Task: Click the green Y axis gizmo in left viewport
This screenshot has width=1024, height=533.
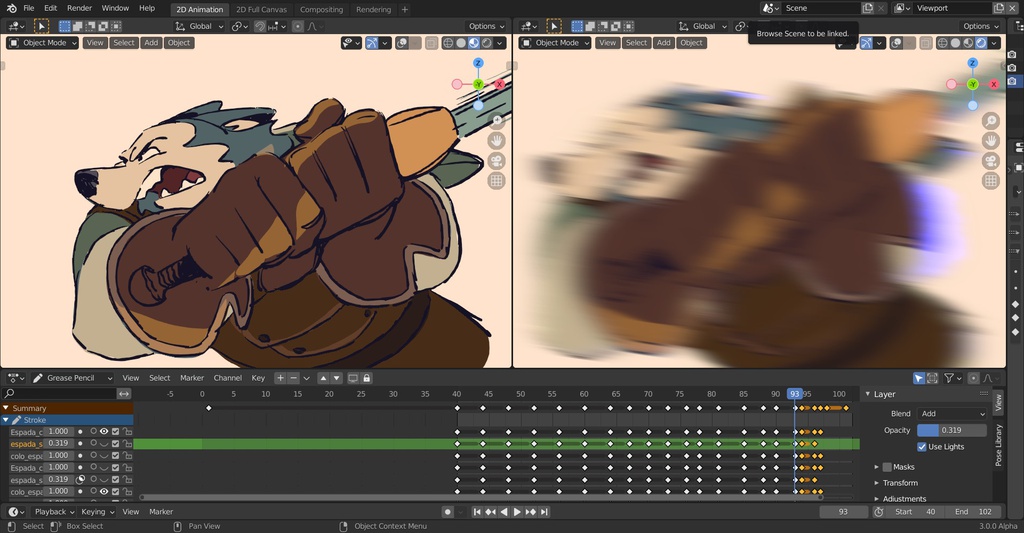Action: [478, 84]
